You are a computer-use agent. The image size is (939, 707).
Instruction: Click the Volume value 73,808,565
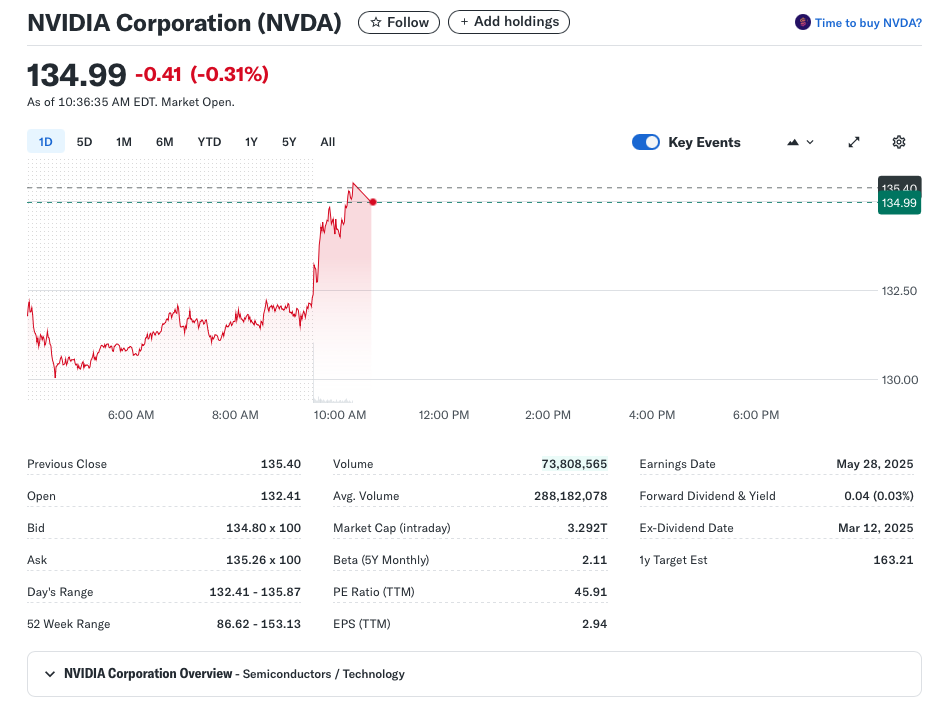click(574, 464)
